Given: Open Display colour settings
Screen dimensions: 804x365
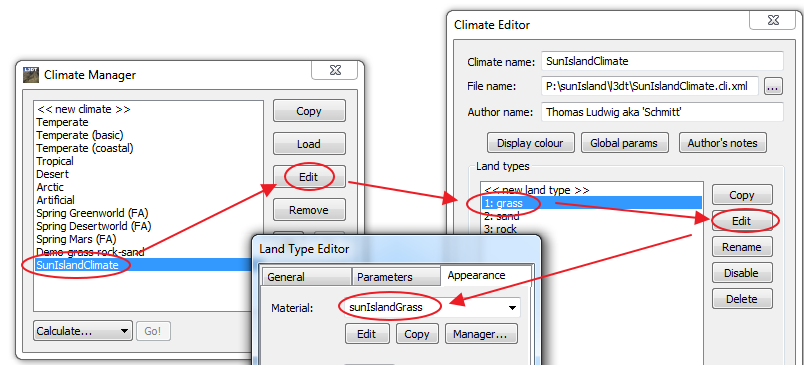Looking at the screenshot, I should pyautogui.click(x=530, y=143).
